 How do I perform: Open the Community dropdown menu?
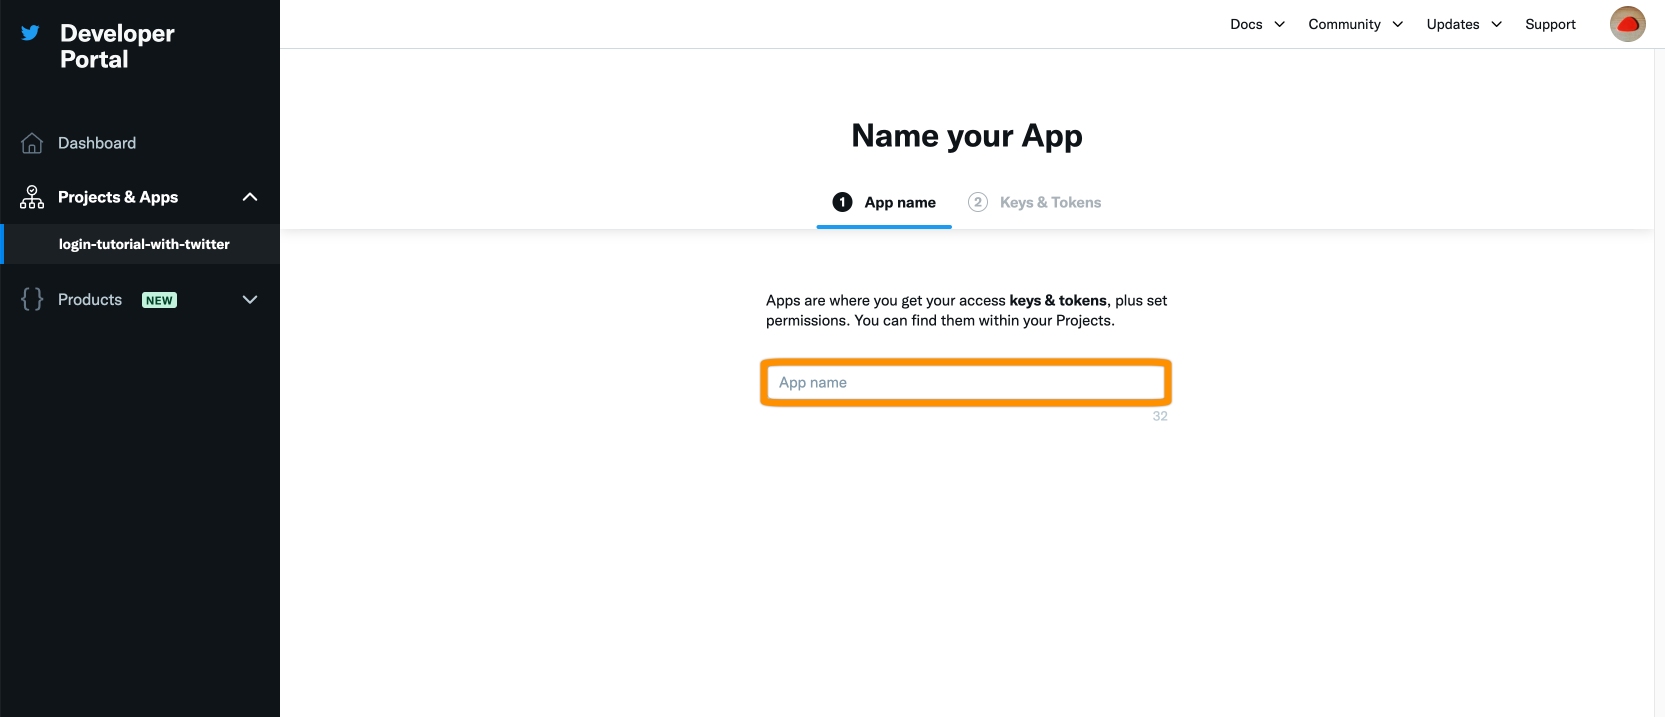coord(1355,24)
